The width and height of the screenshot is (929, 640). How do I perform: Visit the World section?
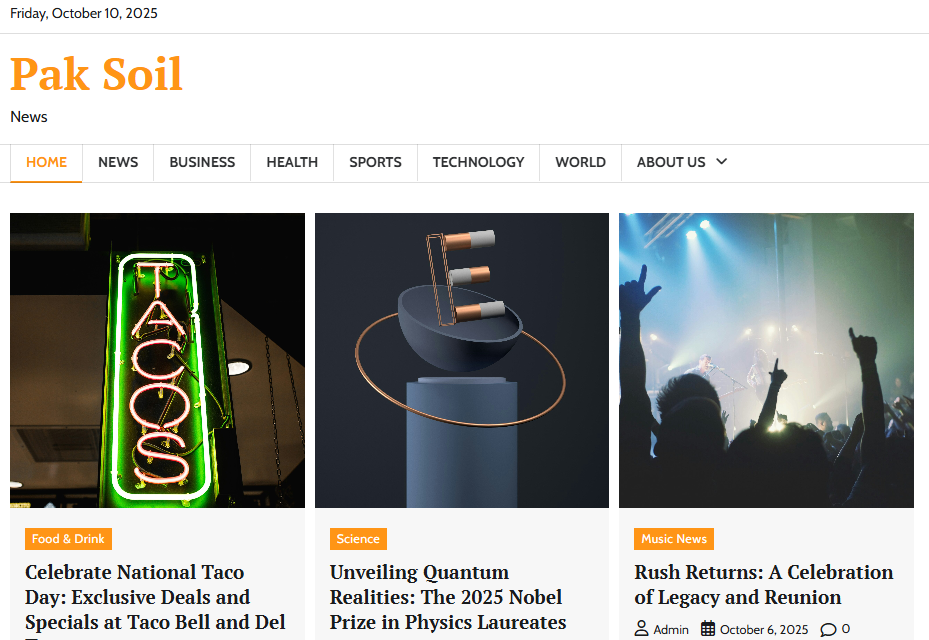(x=580, y=162)
